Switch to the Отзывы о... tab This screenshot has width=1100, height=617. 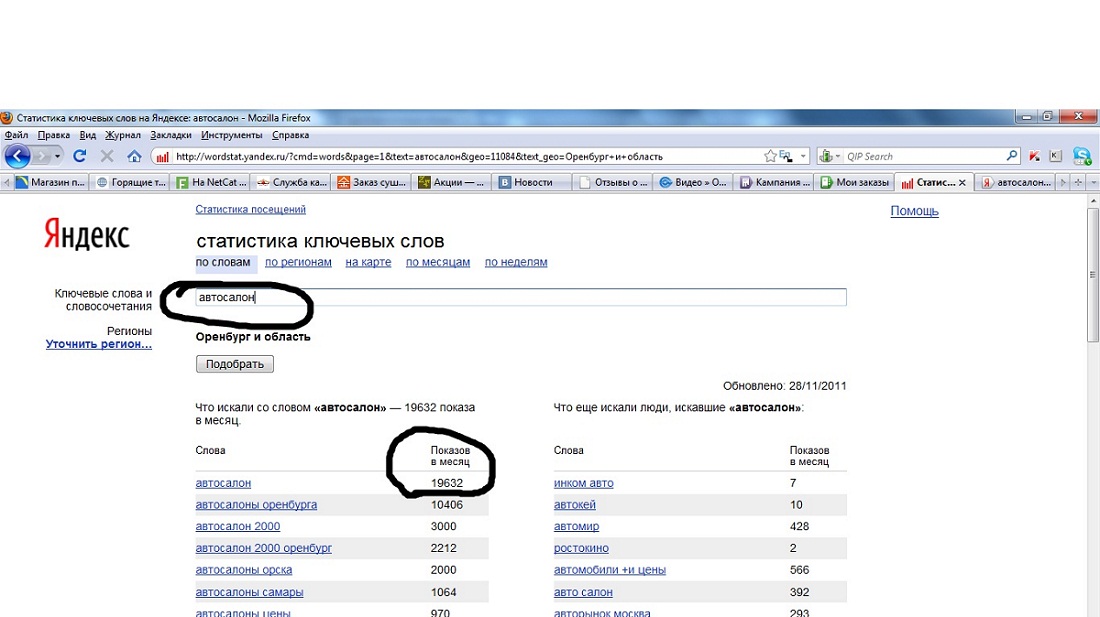pos(613,182)
